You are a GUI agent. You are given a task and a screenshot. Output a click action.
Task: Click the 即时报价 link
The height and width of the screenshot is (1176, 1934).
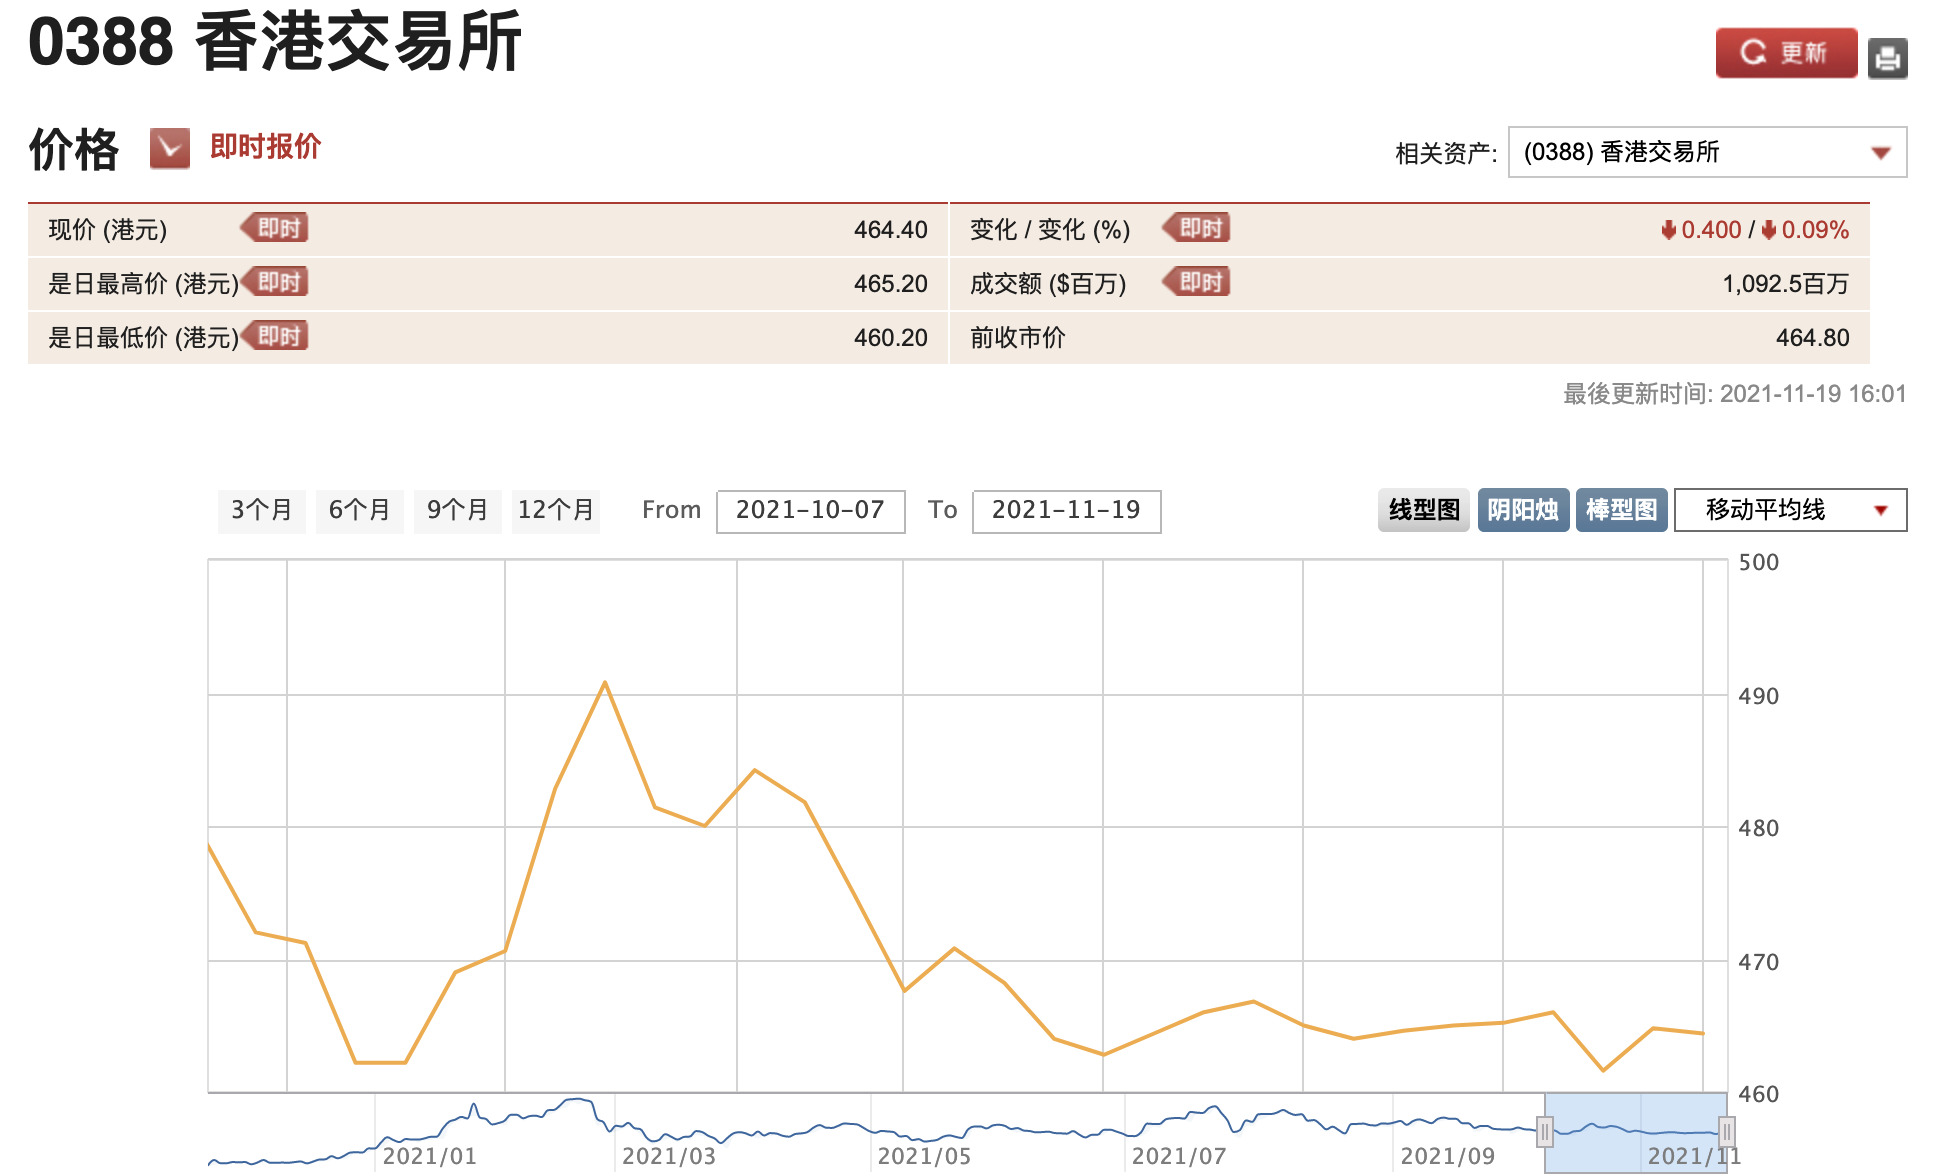click(265, 147)
